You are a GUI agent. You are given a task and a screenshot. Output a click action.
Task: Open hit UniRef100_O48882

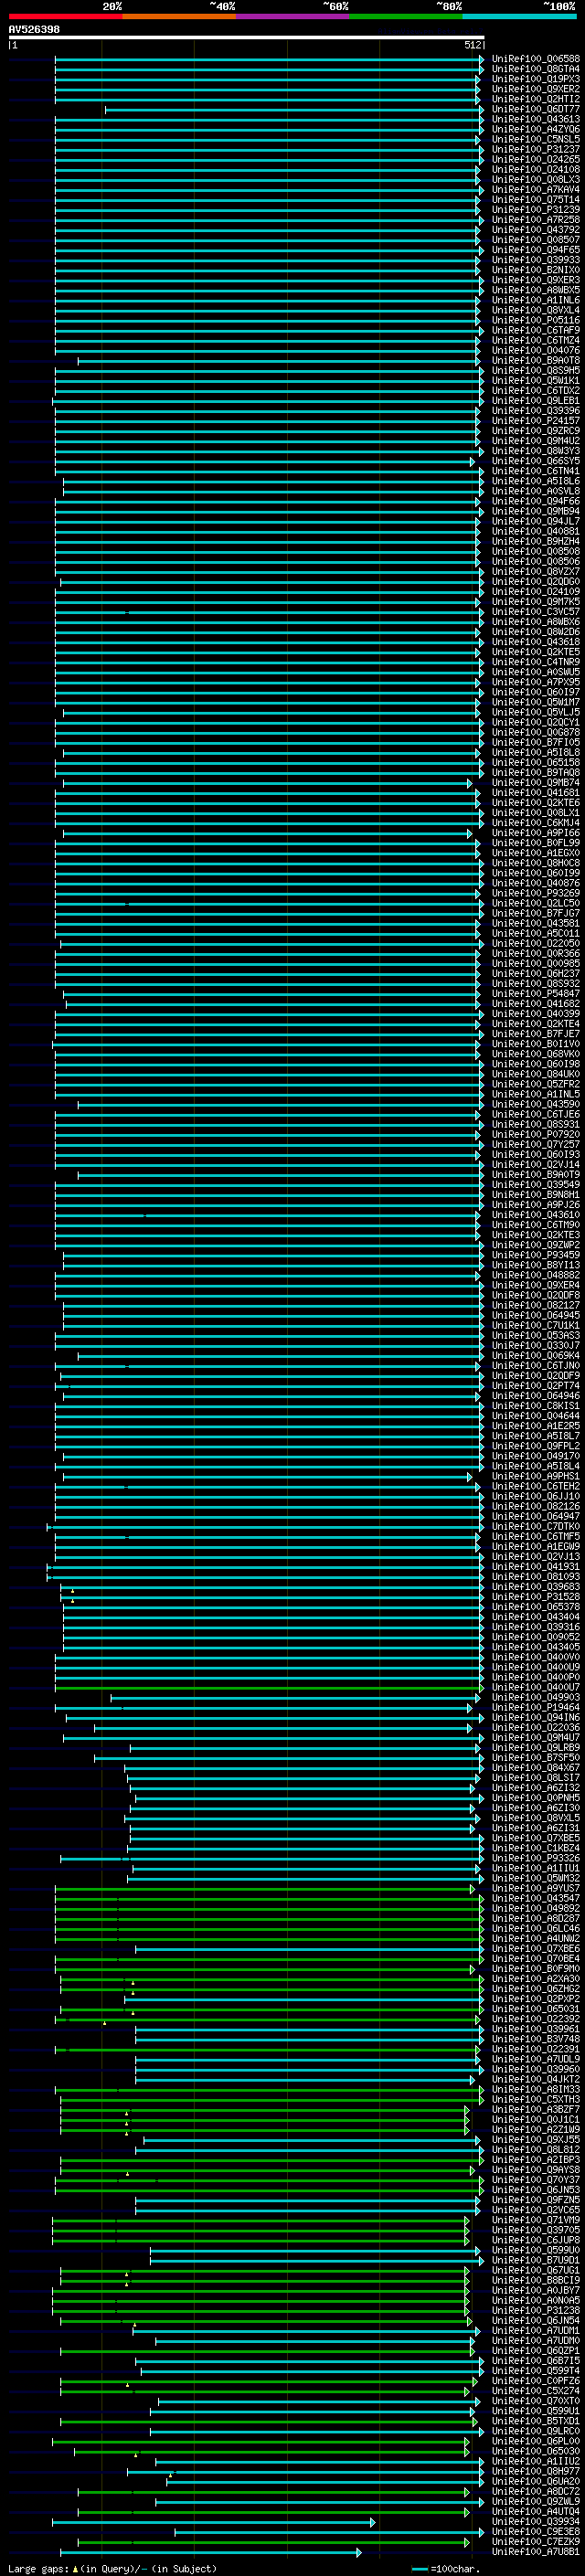pos(535,1275)
